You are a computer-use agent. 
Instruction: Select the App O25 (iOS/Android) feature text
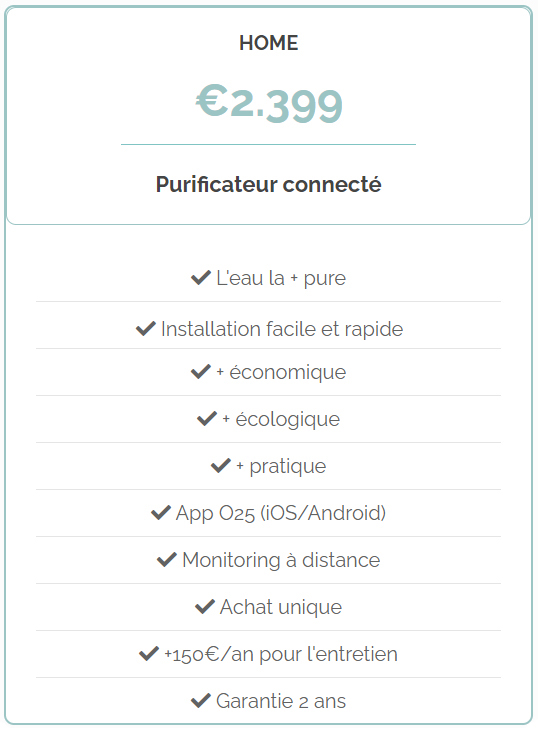tap(281, 513)
